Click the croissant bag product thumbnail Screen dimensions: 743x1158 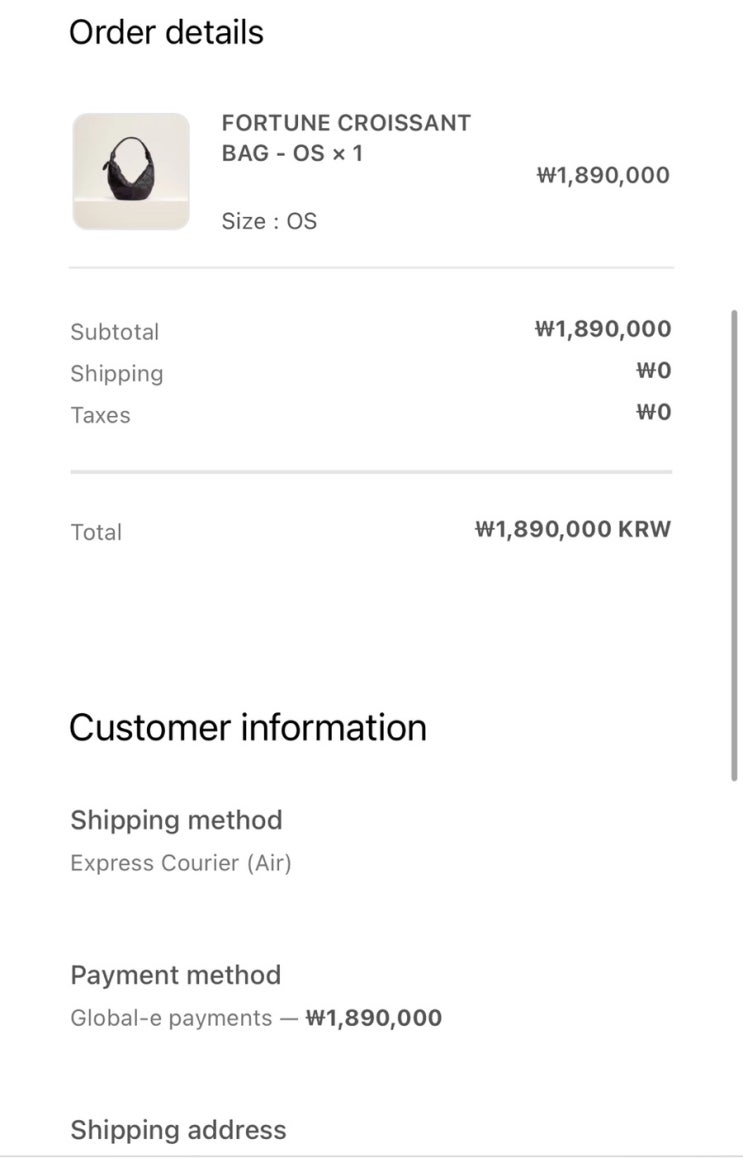(131, 171)
